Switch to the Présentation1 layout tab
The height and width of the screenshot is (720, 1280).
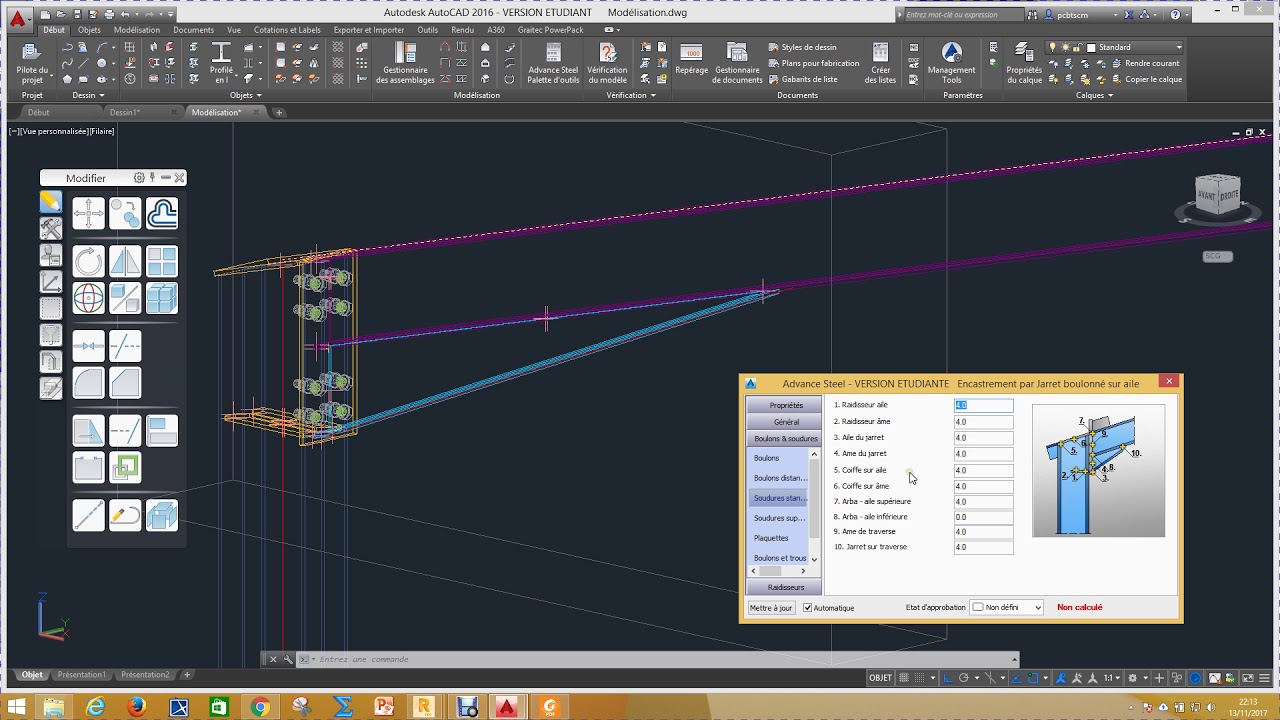pyautogui.click(x=81, y=675)
